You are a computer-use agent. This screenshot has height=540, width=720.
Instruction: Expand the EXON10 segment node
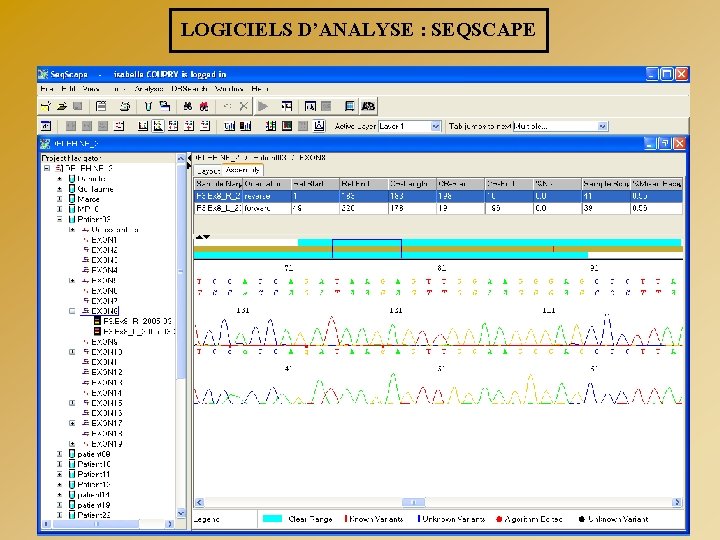(x=72, y=352)
